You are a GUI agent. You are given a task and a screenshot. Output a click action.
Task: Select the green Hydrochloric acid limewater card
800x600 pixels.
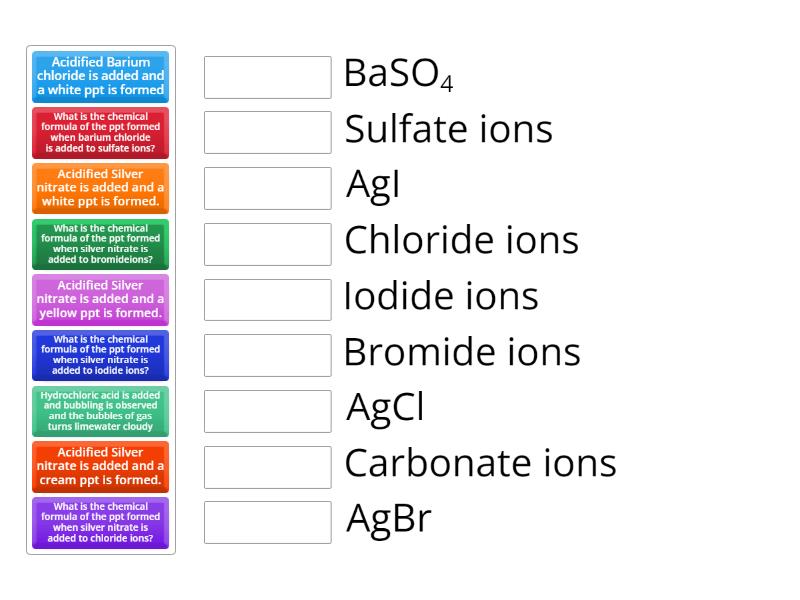pyautogui.click(x=98, y=410)
